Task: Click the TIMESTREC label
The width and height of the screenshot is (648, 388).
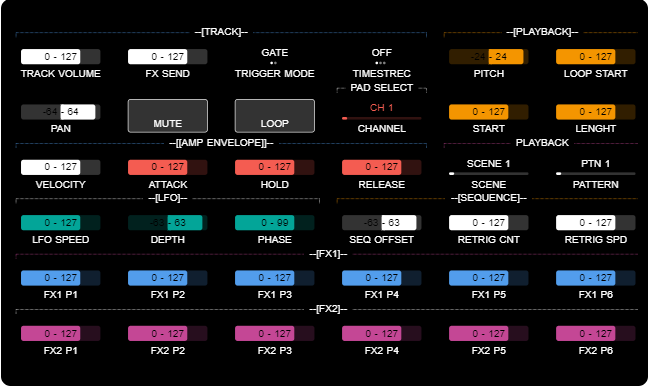Action: tap(381, 74)
